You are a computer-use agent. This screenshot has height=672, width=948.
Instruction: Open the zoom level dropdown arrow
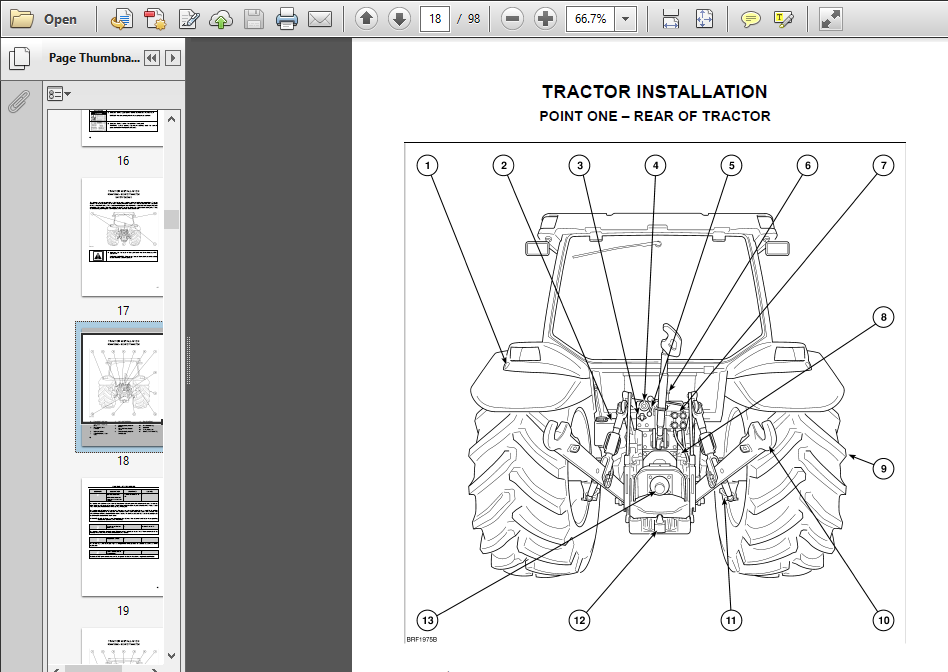point(626,19)
